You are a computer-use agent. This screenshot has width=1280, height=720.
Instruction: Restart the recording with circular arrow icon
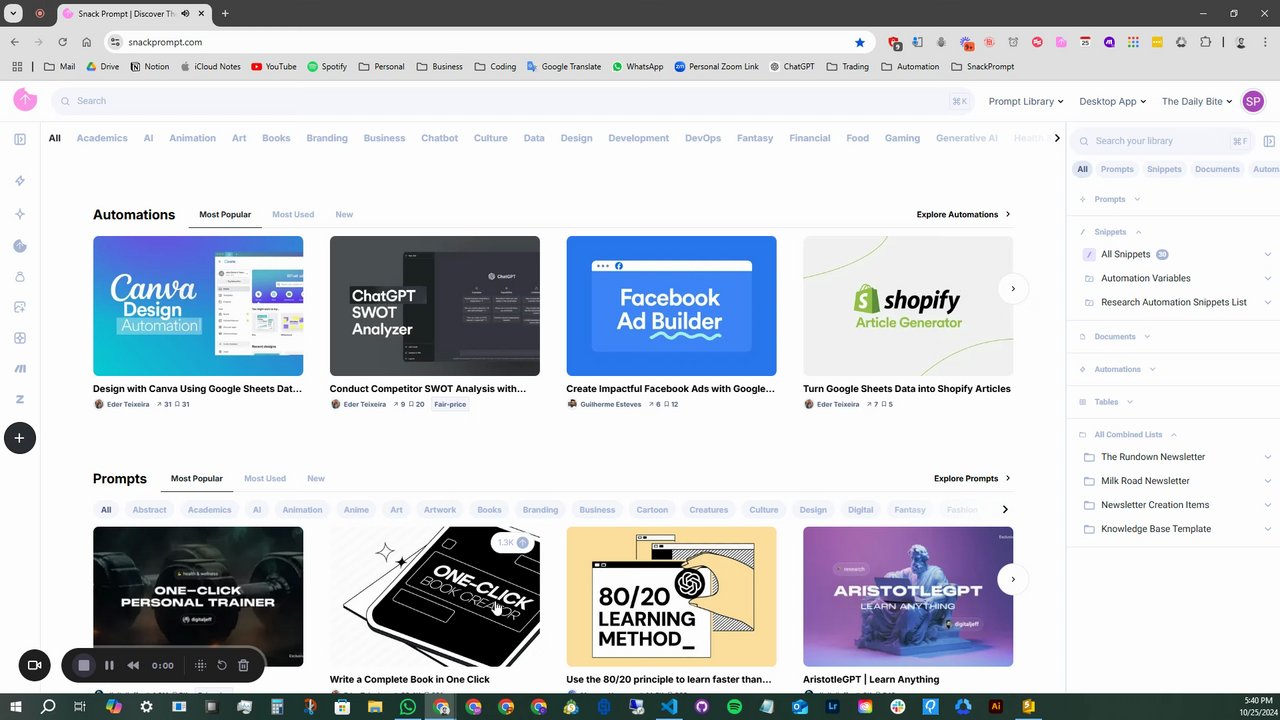(222, 665)
